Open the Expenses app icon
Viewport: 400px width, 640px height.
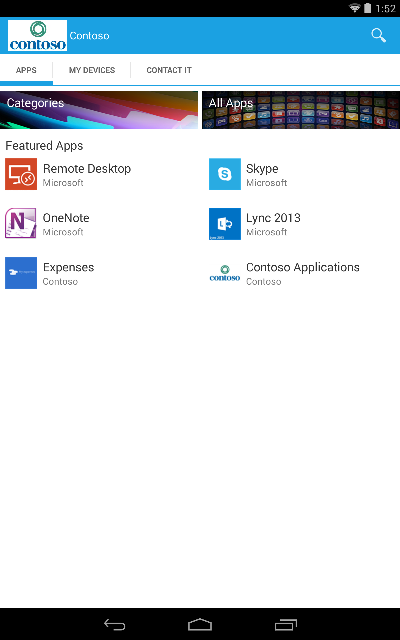(x=21, y=273)
